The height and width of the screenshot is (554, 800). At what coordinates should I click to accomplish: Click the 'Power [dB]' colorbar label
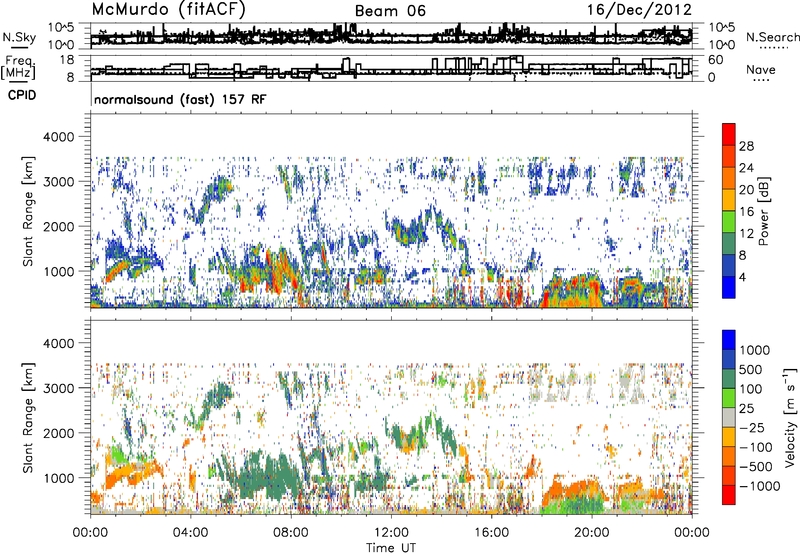pos(763,211)
